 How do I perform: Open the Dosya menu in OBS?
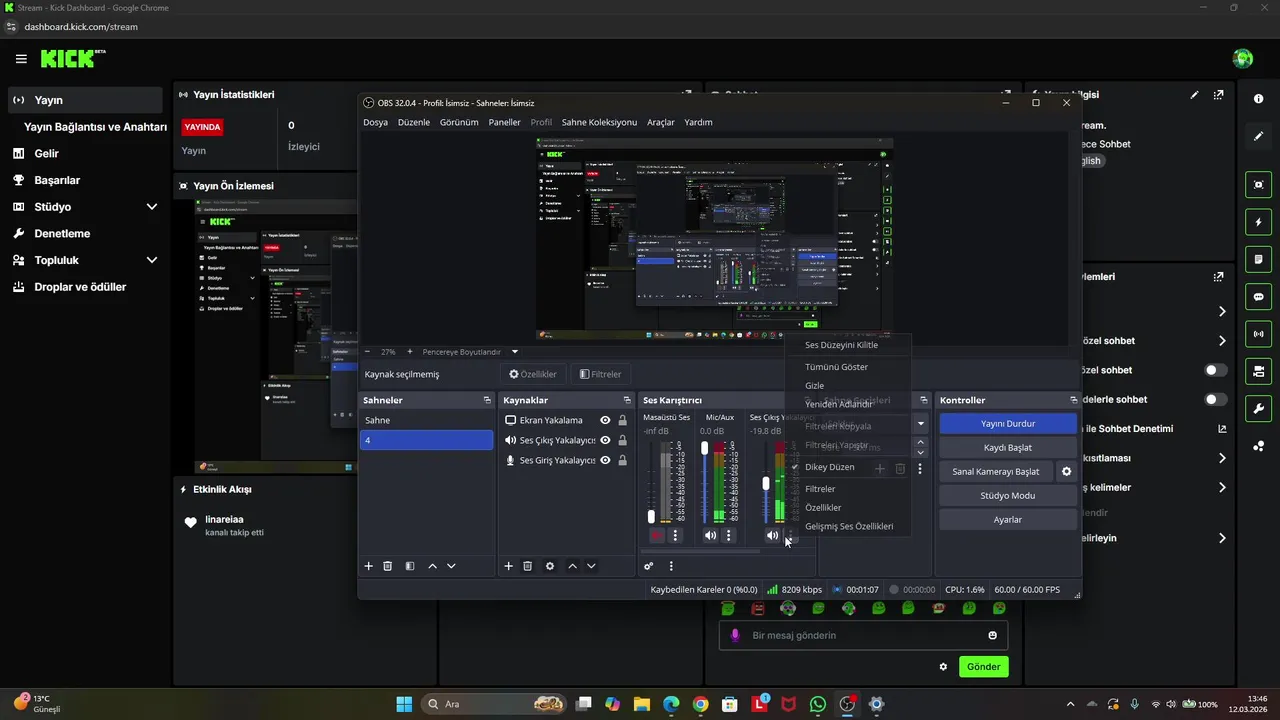[x=375, y=122]
